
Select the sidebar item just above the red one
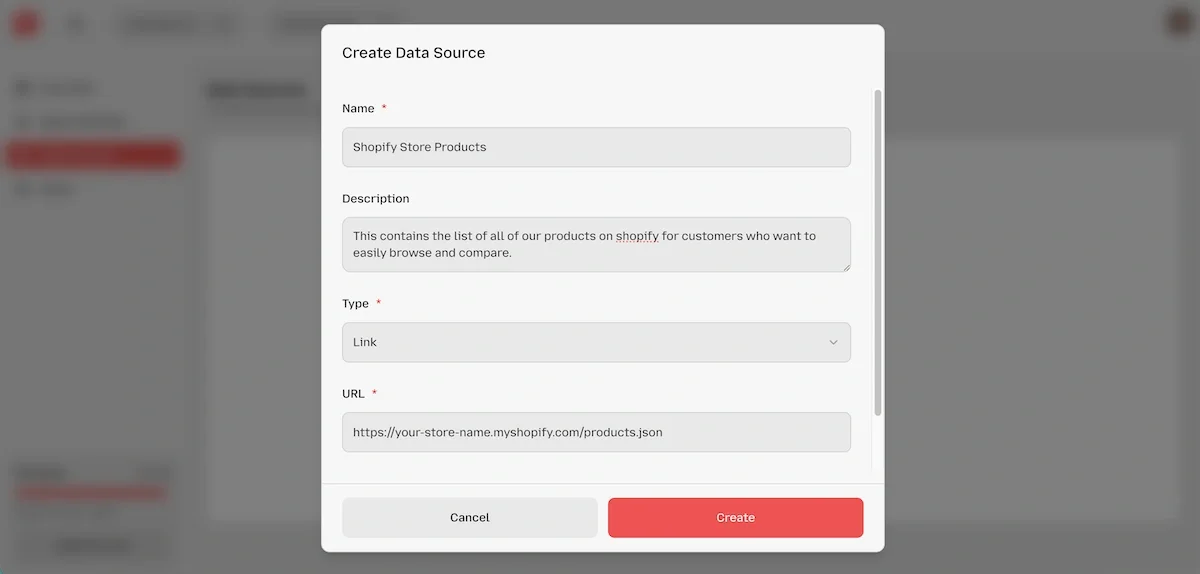(70, 122)
